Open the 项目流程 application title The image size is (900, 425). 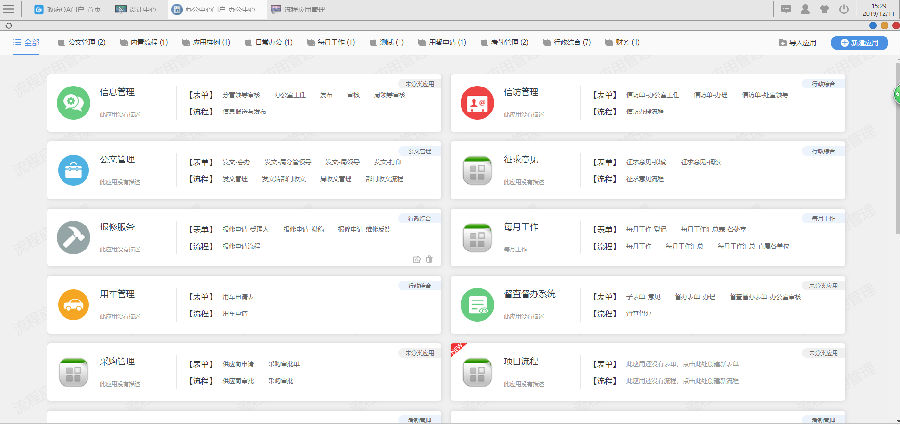click(521, 362)
